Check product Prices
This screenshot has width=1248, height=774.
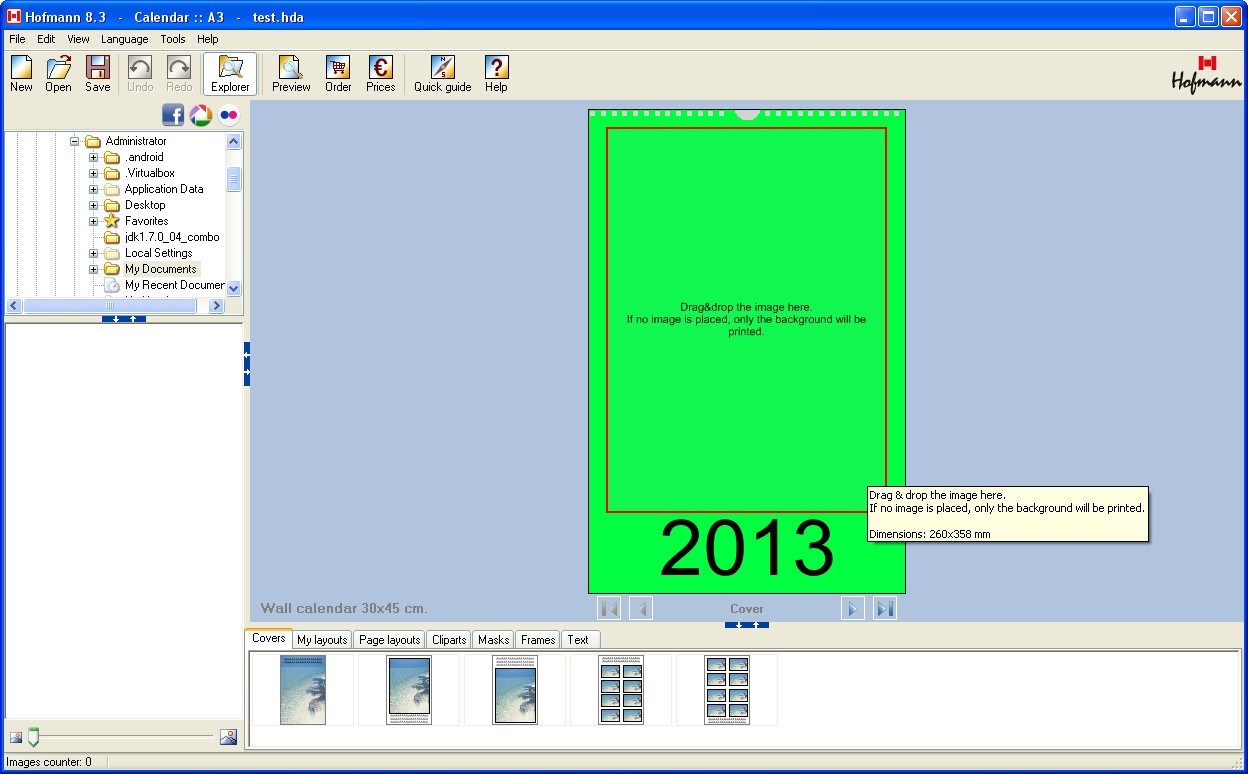pyautogui.click(x=380, y=70)
